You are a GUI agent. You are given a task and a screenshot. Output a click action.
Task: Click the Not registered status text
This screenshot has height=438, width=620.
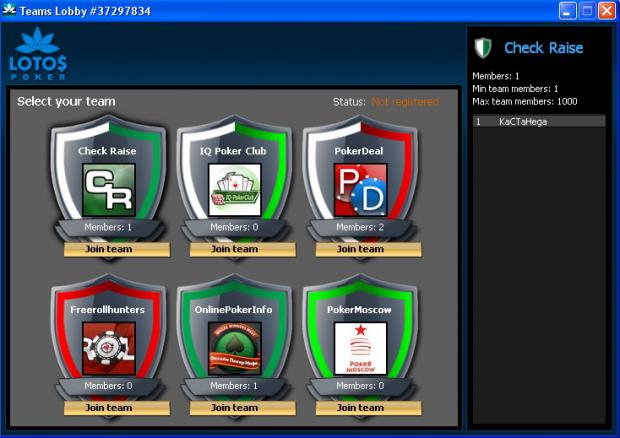click(405, 102)
